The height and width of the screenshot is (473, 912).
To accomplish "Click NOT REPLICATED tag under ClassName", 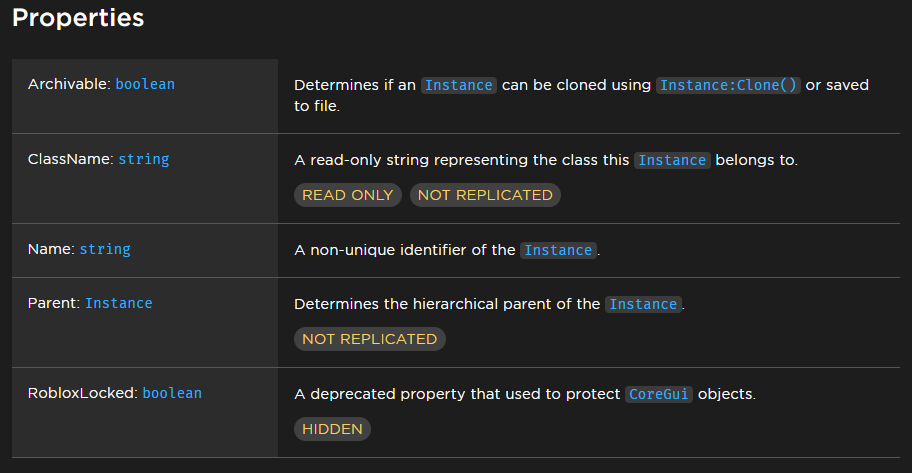I will [485, 195].
